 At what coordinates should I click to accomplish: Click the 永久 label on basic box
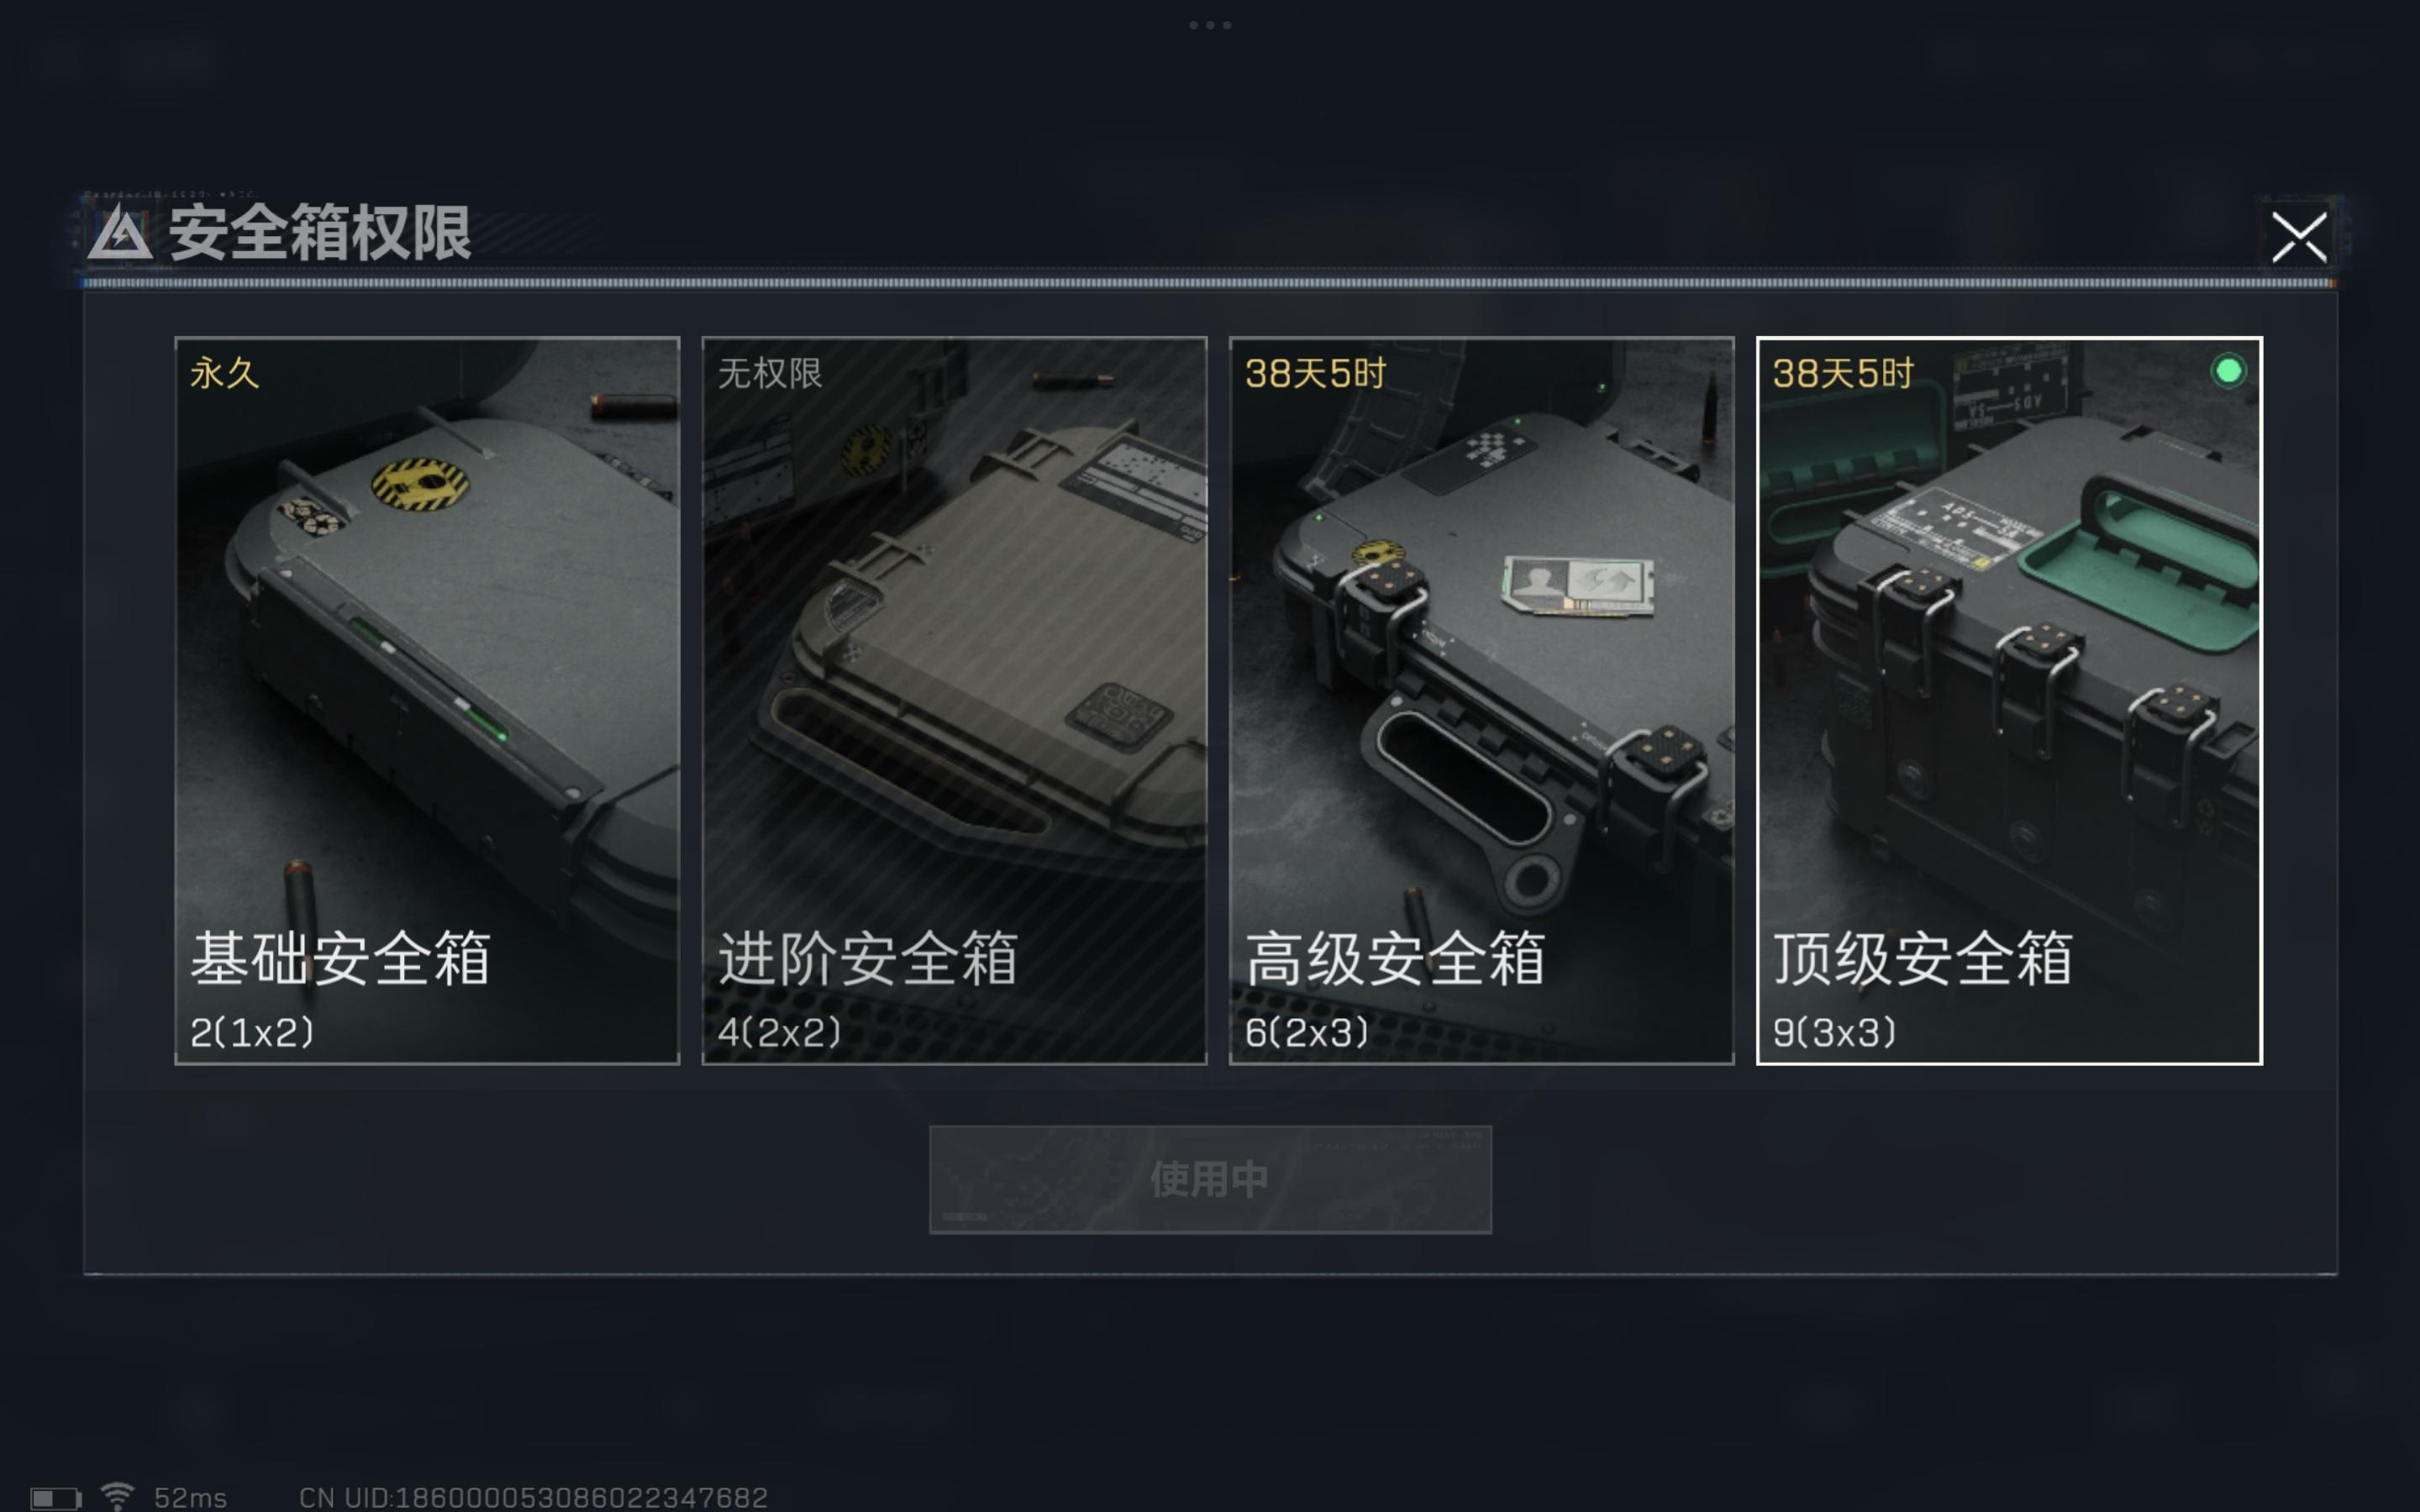pos(225,373)
